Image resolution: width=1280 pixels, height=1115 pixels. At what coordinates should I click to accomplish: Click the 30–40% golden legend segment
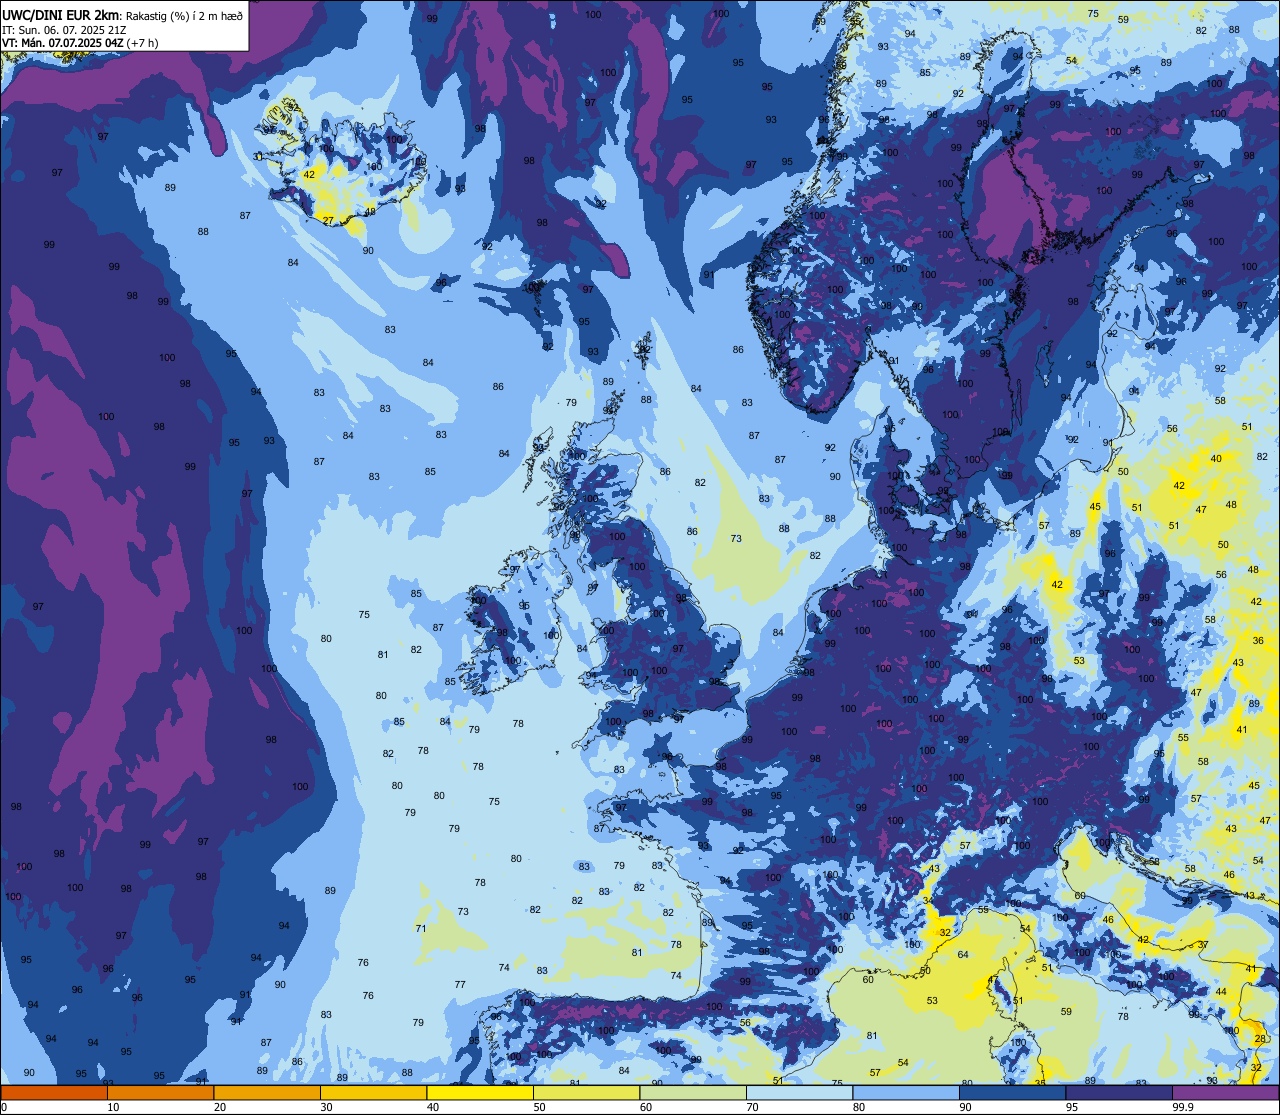click(373, 1092)
